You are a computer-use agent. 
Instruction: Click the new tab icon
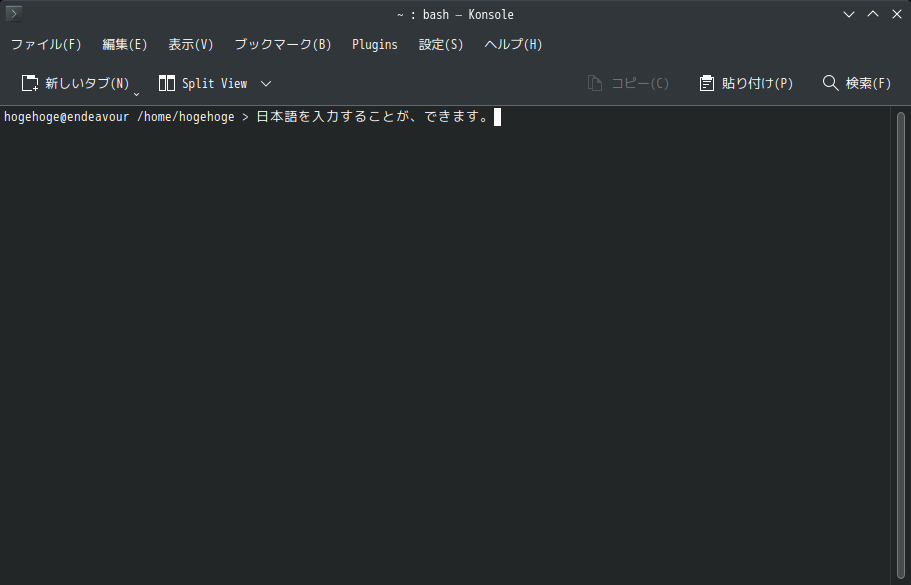[x=30, y=83]
